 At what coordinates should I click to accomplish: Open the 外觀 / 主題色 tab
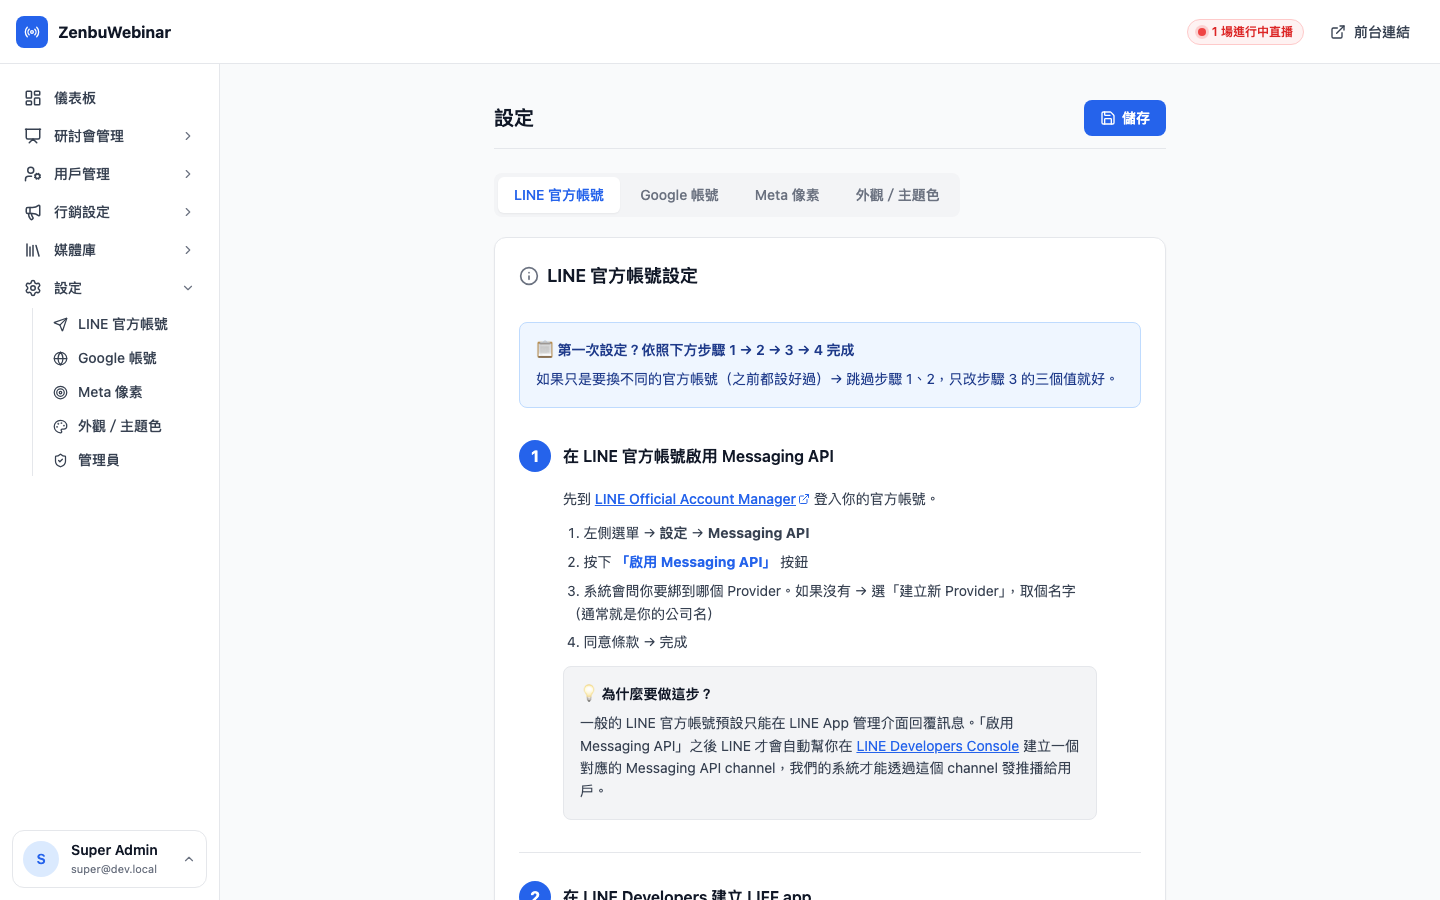tap(897, 195)
